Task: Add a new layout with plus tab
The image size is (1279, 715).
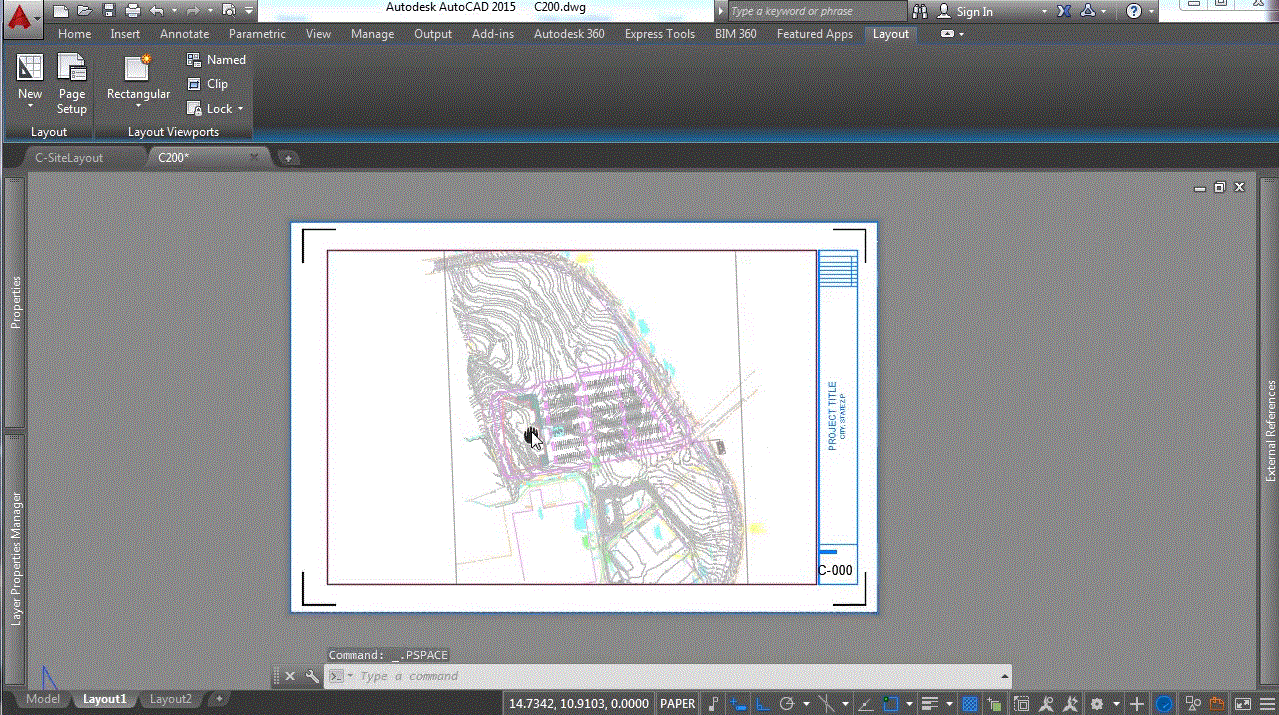Action: 219,699
